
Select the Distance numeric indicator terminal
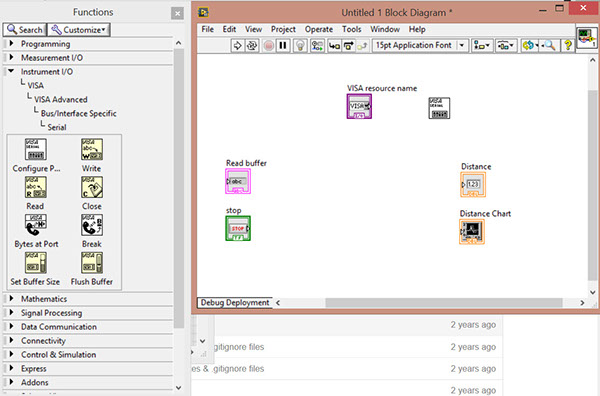(x=473, y=184)
